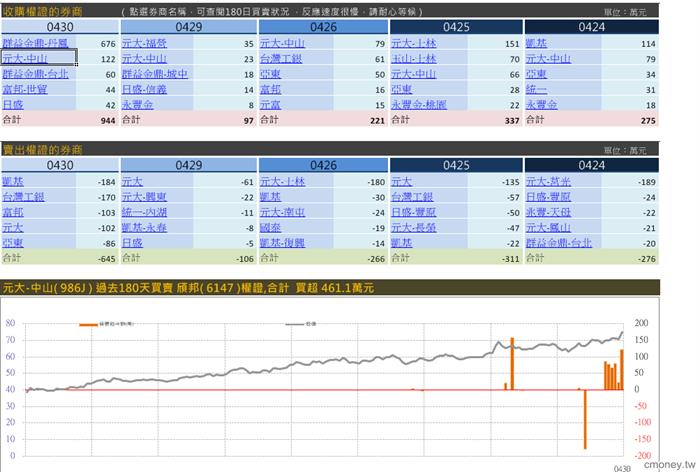This screenshot has width=700, height=472.
Task: Click seller 元大 link valued -102
Action: click(13, 227)
